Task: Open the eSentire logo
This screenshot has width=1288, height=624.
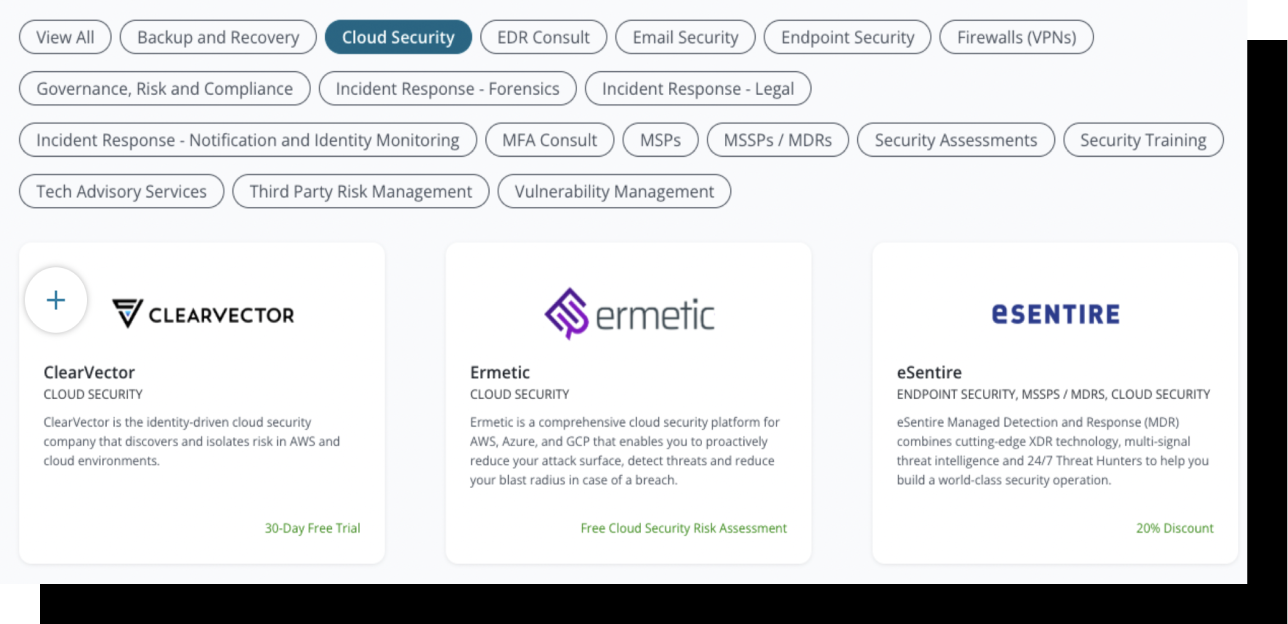Action: [1055, 314]
